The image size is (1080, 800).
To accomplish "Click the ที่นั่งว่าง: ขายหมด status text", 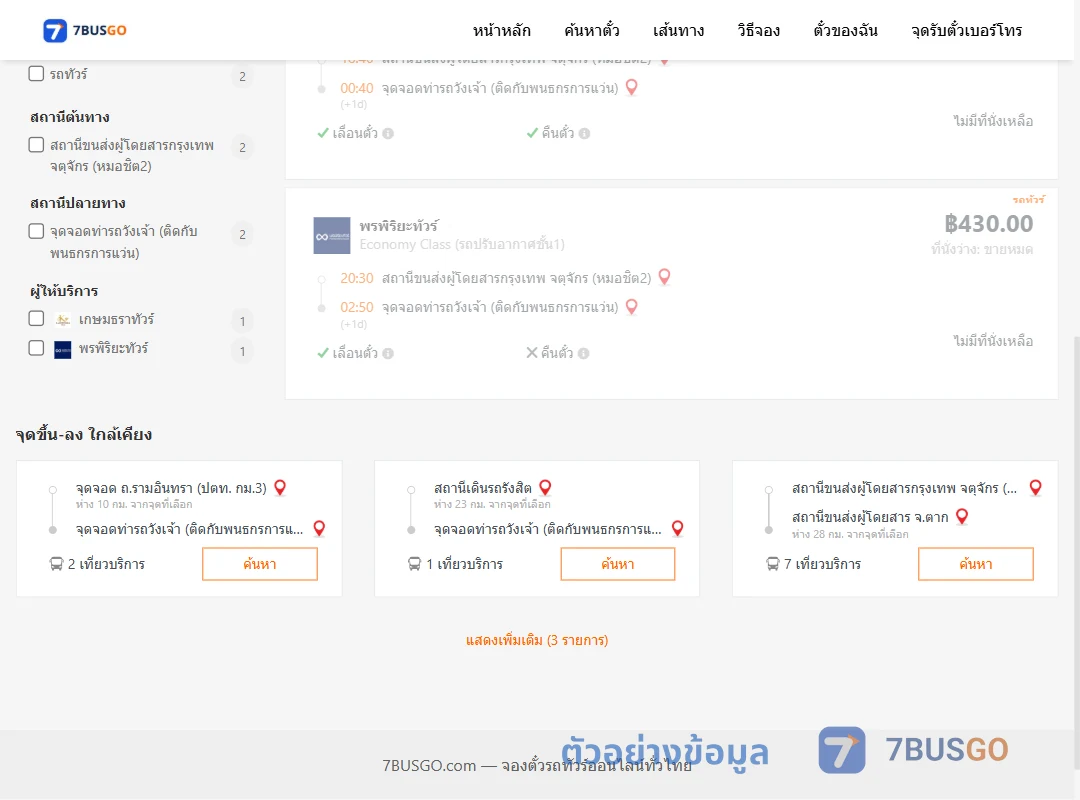I will point(982,249).
